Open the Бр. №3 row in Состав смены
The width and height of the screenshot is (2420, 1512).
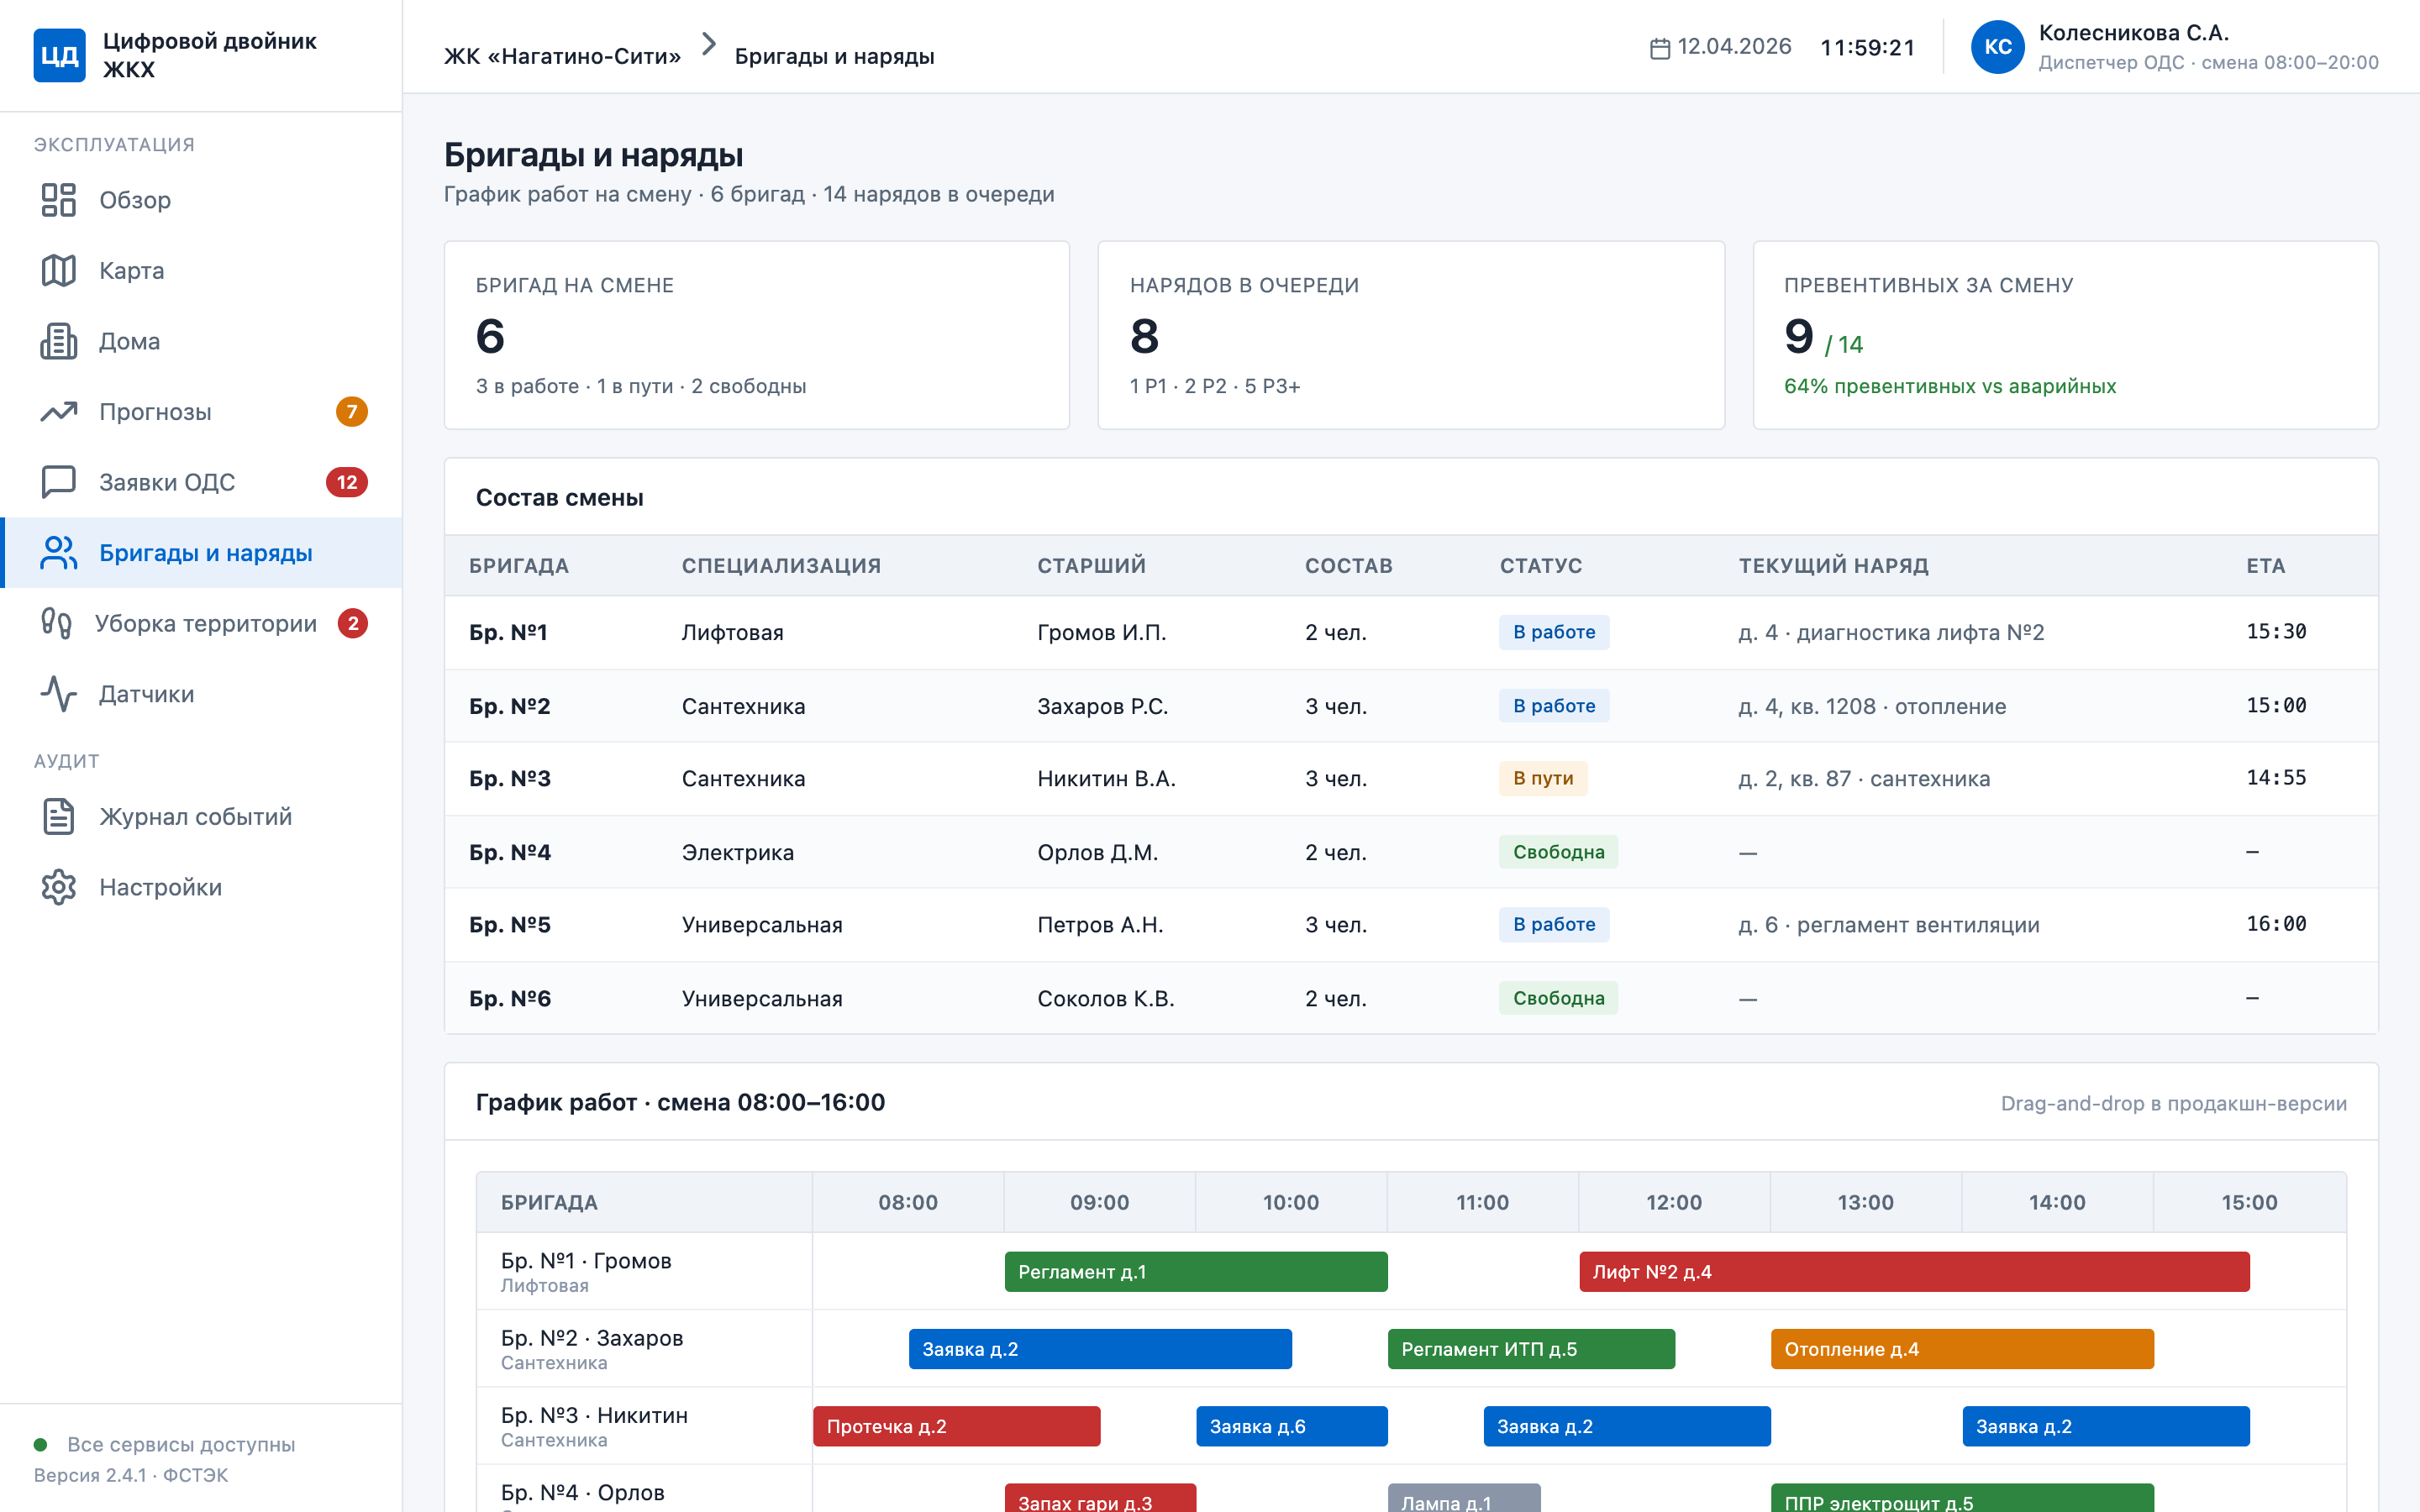1410,779
